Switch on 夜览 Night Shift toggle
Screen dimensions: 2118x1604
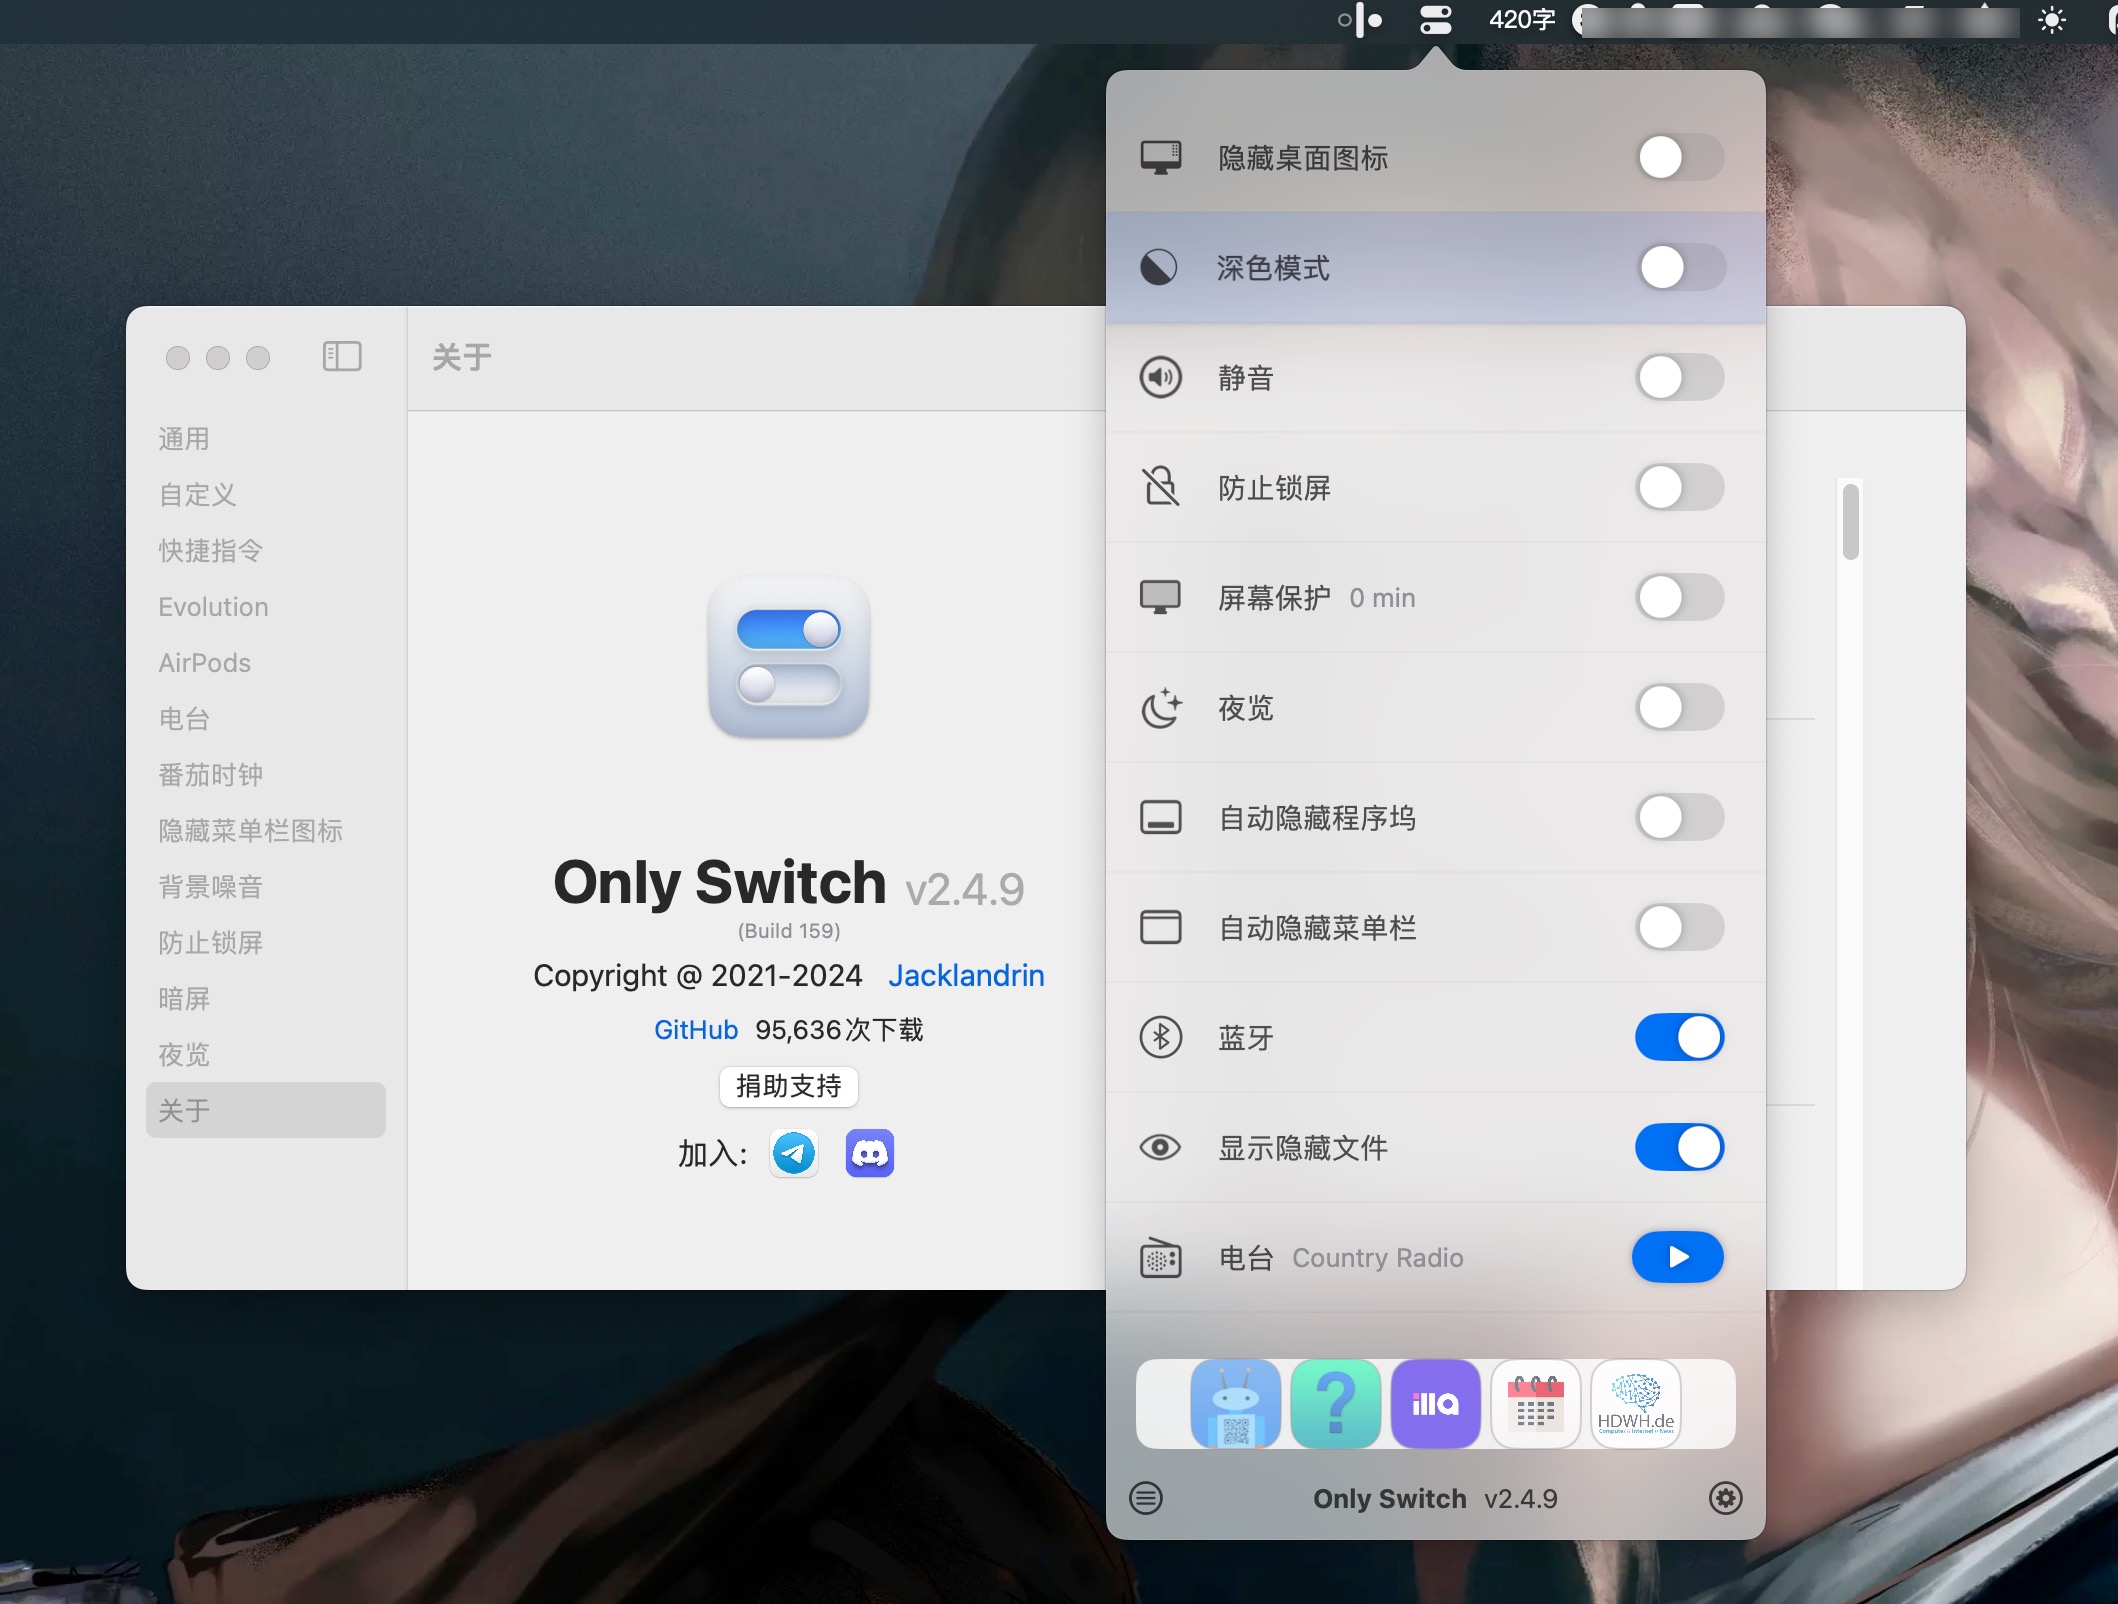(x=1680, y=707)
